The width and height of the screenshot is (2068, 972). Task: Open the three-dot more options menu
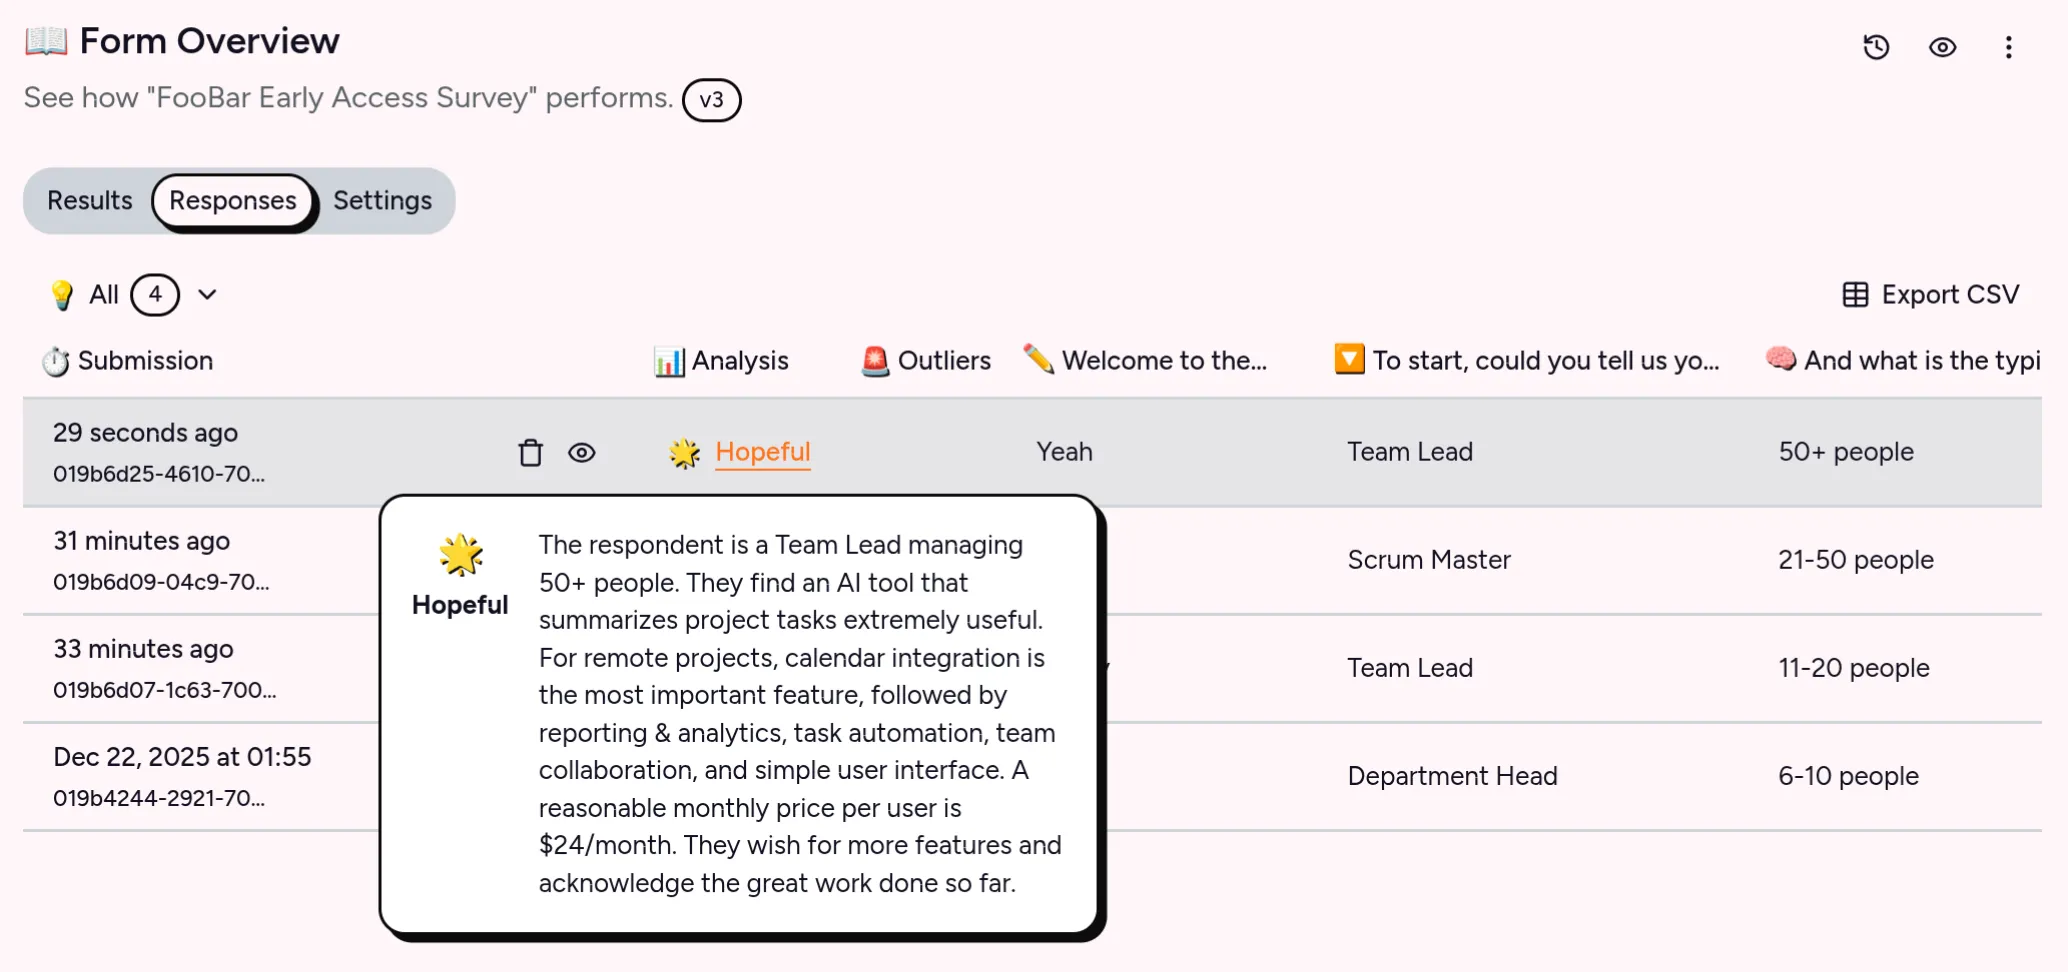click(2008, 47)
